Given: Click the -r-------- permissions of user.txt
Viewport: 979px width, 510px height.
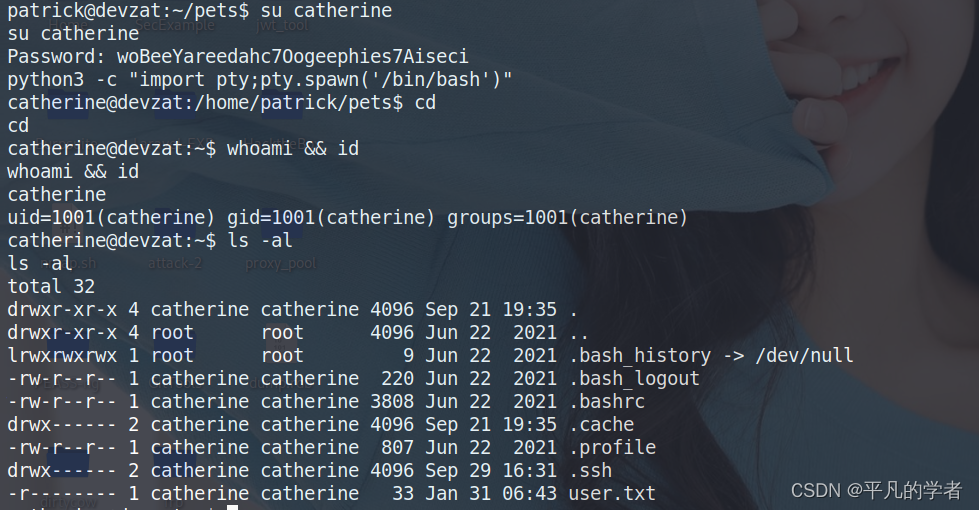Looking at the screenshot, I should pos(62,494).
